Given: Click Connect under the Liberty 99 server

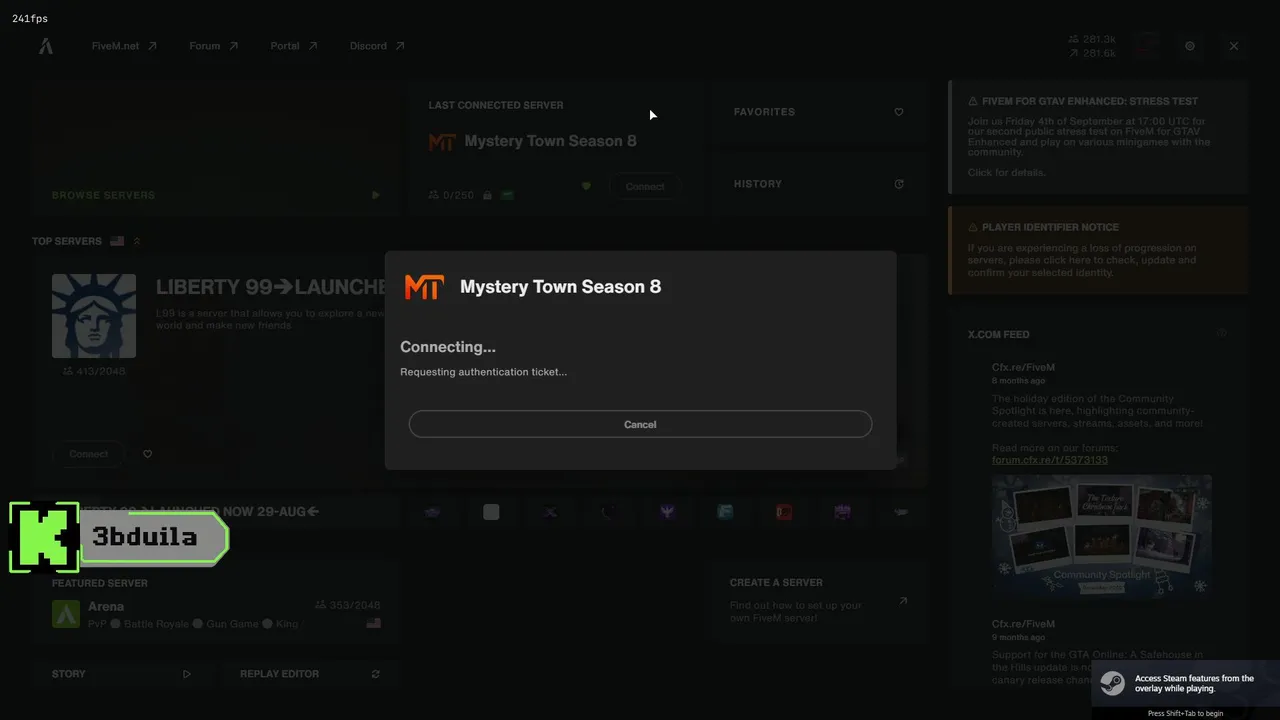Looking at the screenshot, I should pyautogui.click(x=89, y=454).
